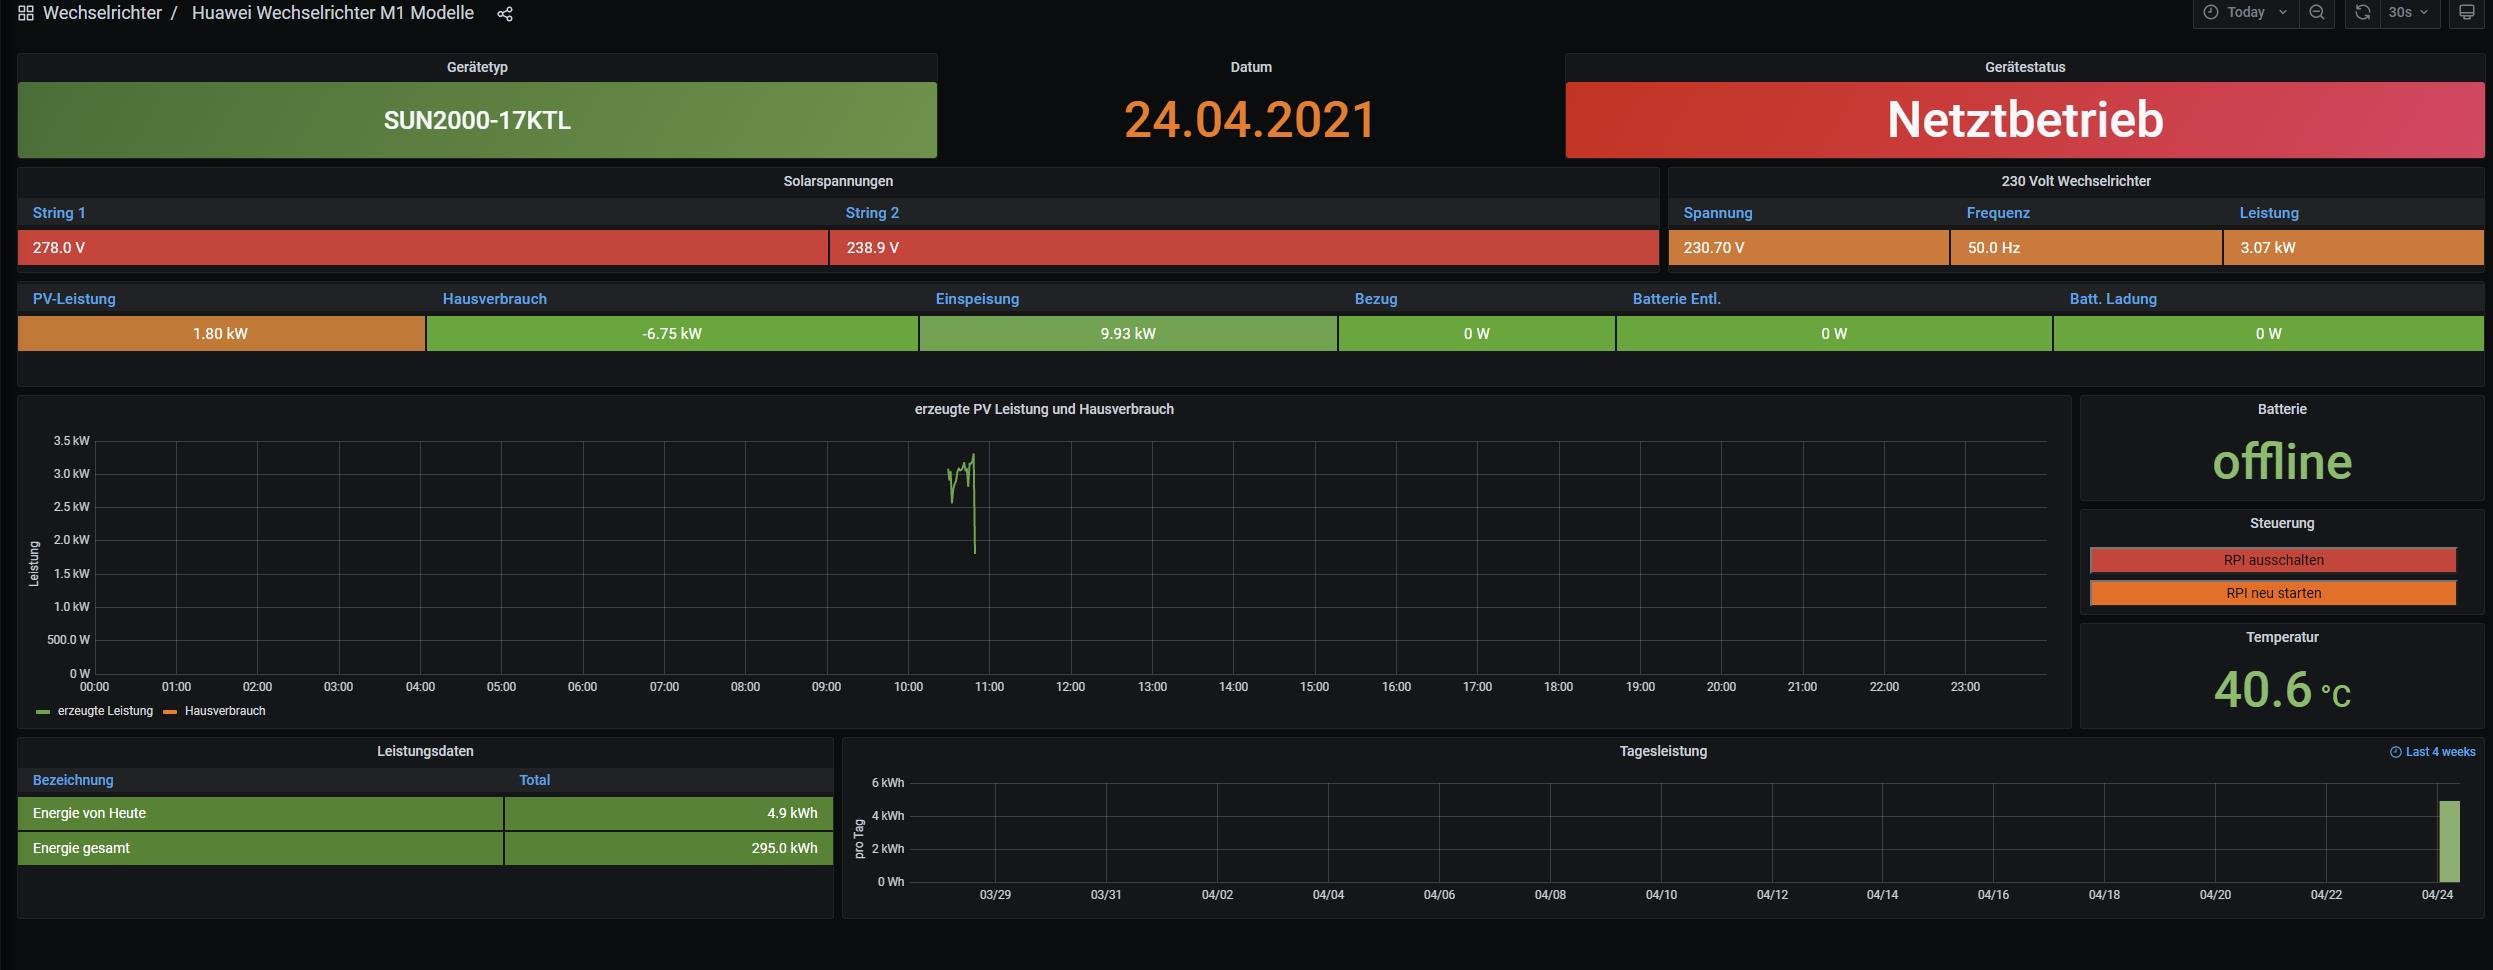Open the Solarspannungen panel title menu

point(838,181)
